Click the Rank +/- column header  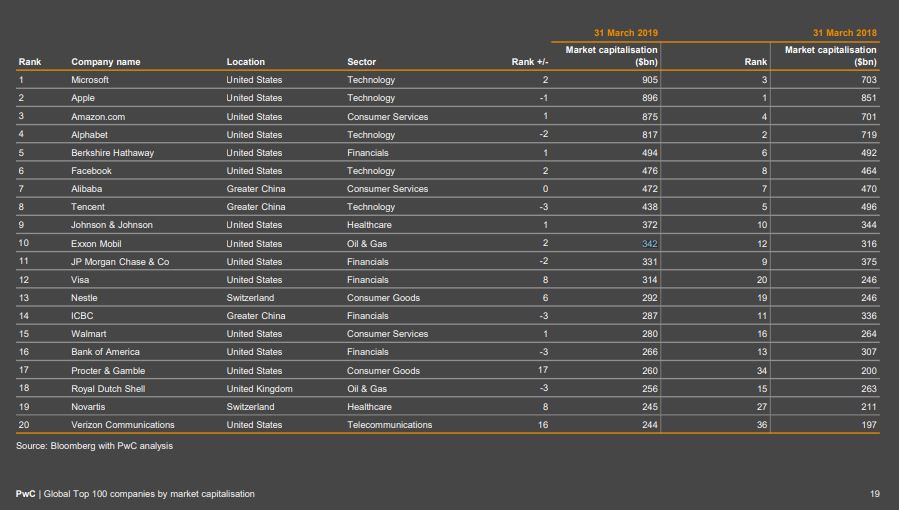point(530,62)
